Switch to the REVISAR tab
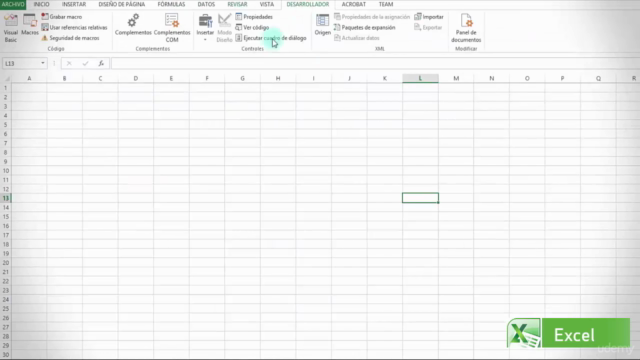 tap(237, 4)
